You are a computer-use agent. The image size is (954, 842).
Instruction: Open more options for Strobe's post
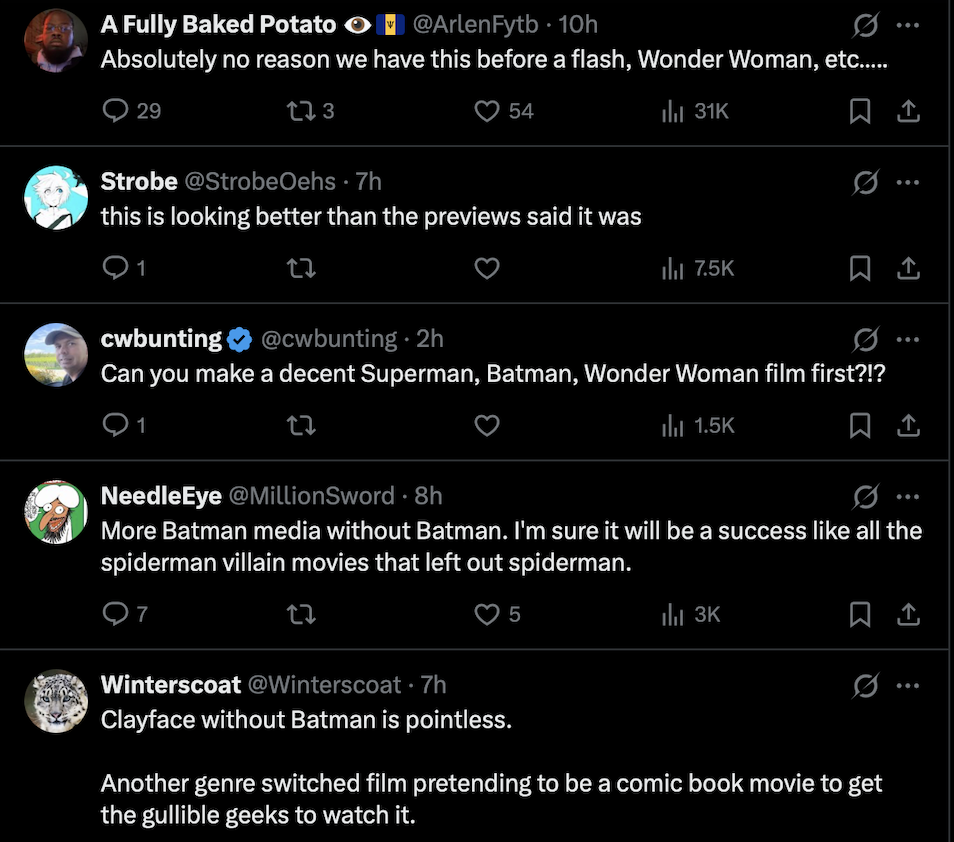(908, 182)
